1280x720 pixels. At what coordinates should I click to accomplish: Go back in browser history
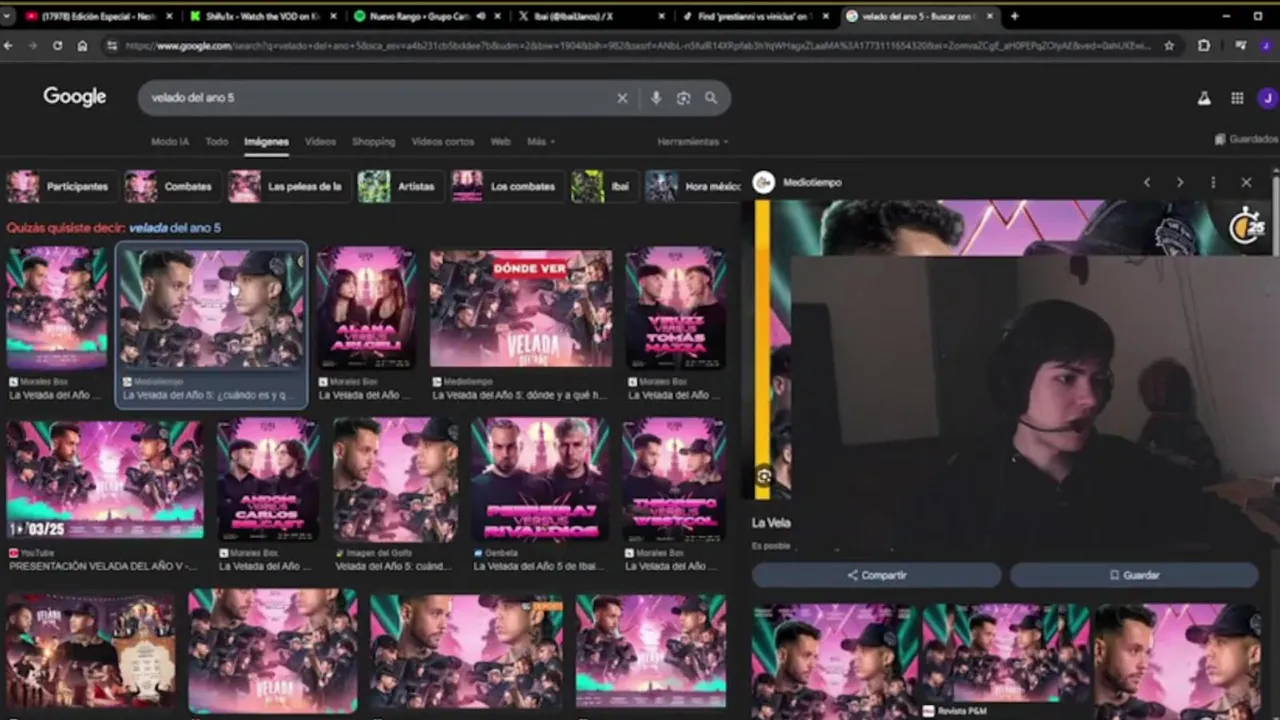coord(9,45)
